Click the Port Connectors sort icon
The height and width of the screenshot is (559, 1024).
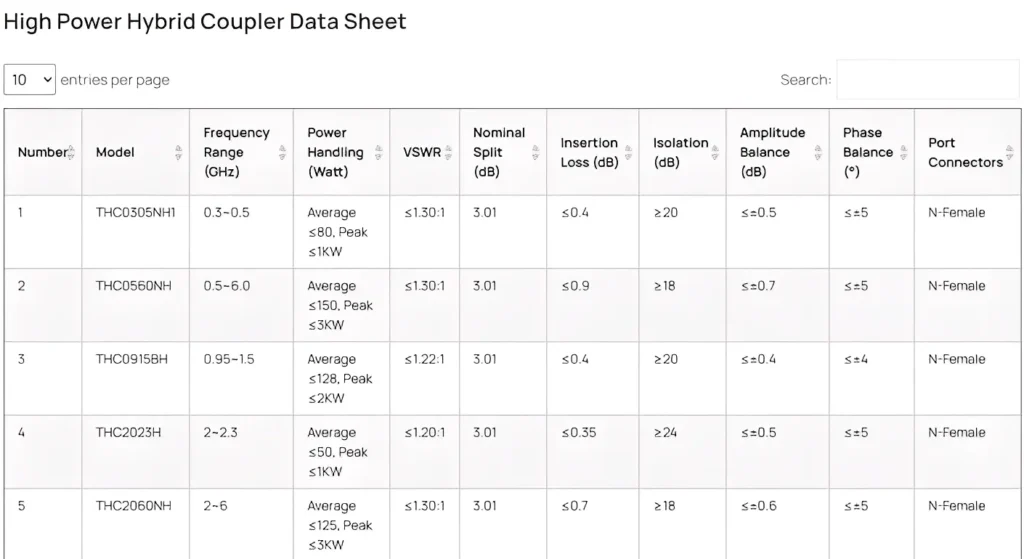click(x=1009, y=152)
